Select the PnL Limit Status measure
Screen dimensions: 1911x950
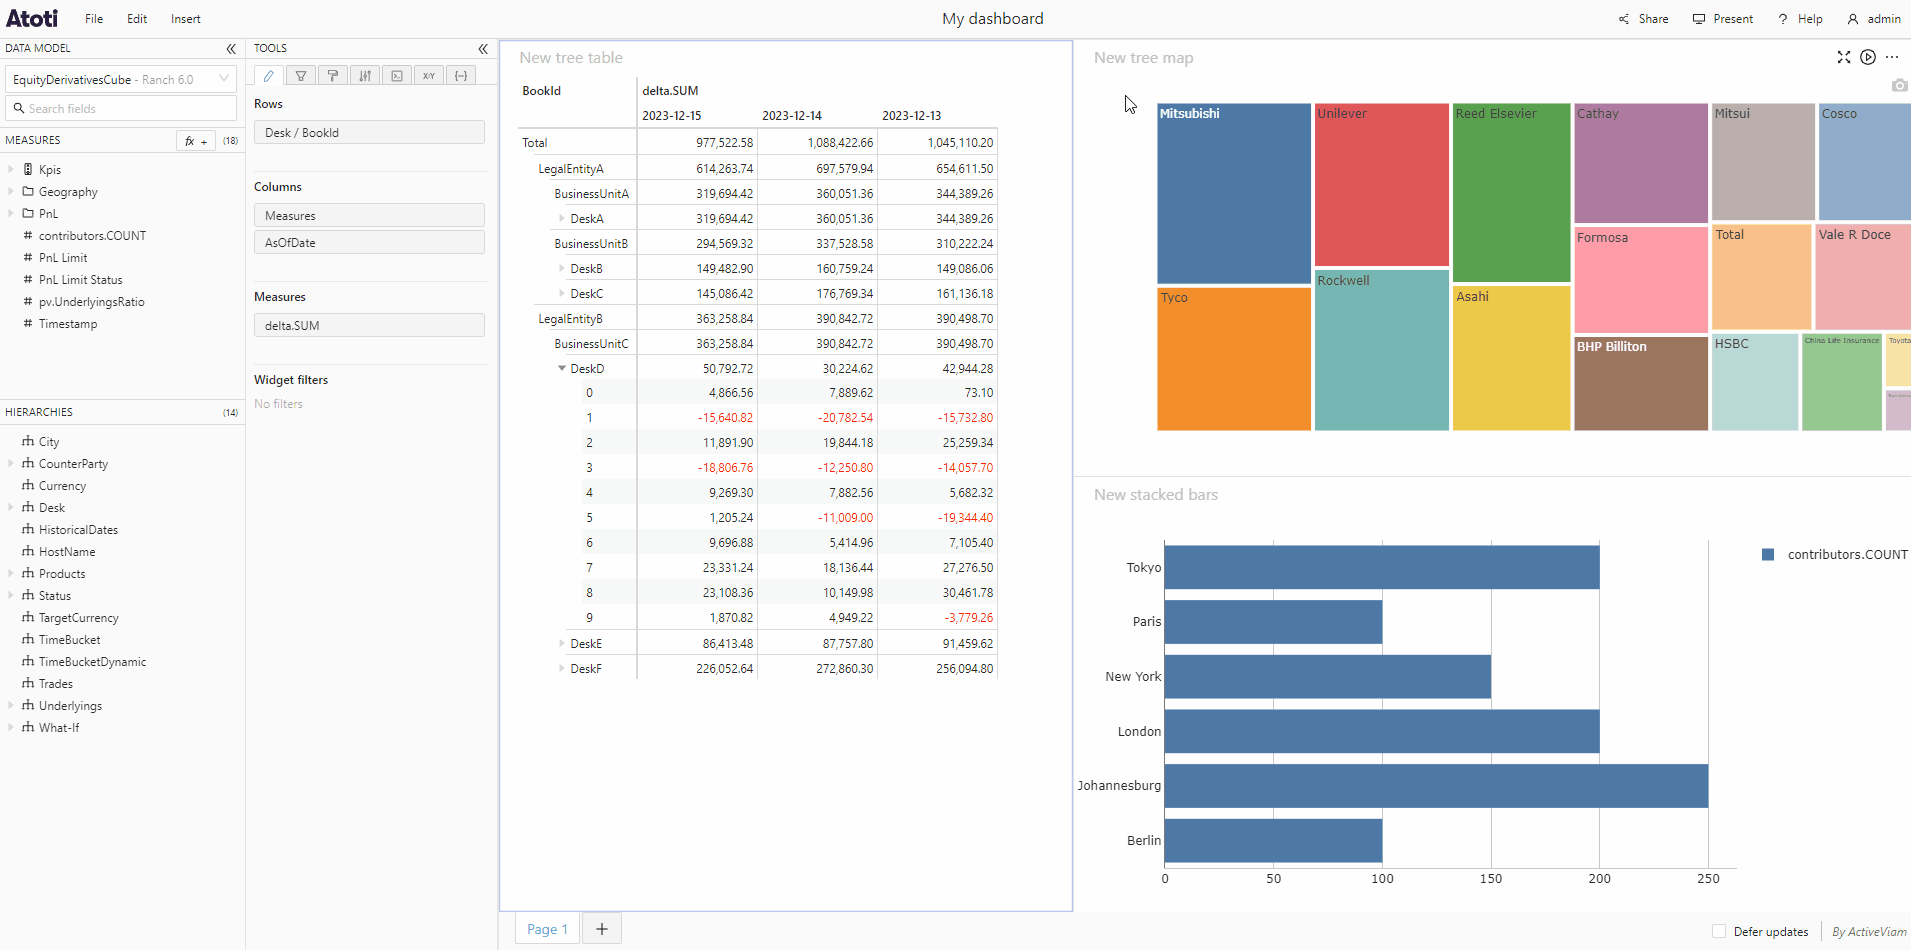80,280
